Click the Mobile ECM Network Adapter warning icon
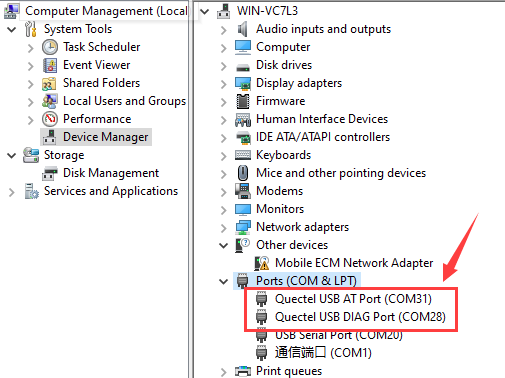 pyautogui.click(x=262, y=263)
